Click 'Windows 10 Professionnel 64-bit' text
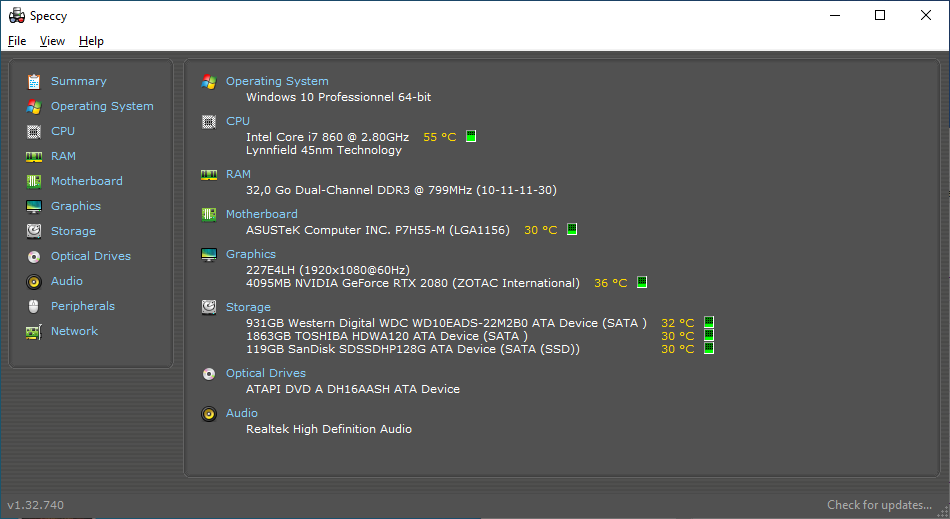The width and height of the screenshot is (950, 519). 339,97
